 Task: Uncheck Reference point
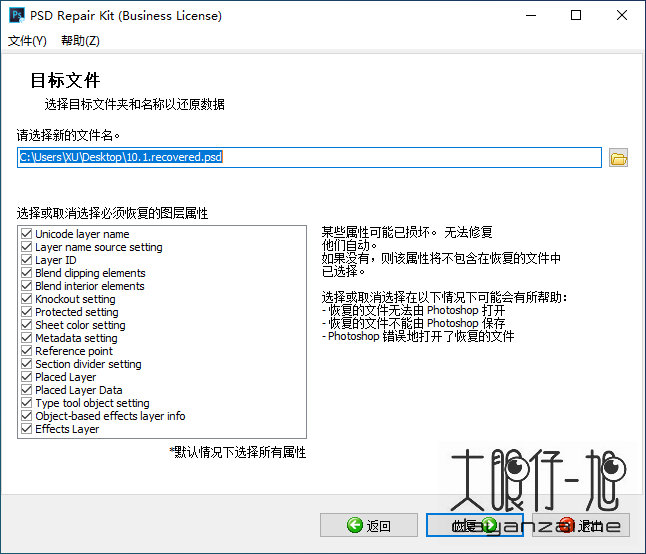(26, 351)
